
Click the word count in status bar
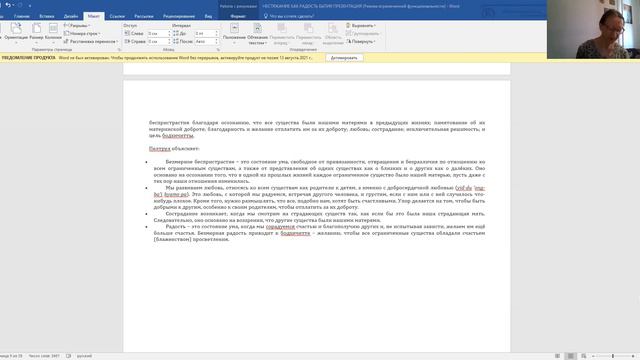pyautogui.click(x=44, y=356)
